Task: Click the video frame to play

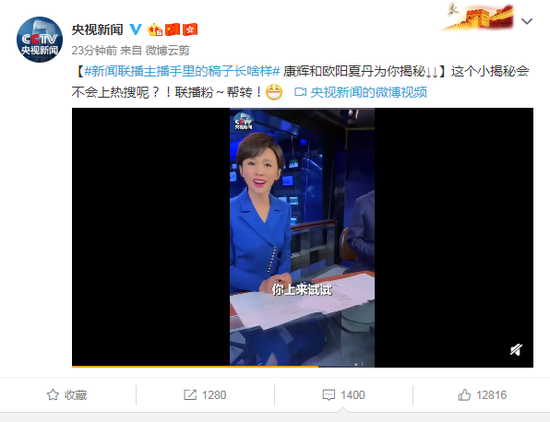Action: [302, 237]
